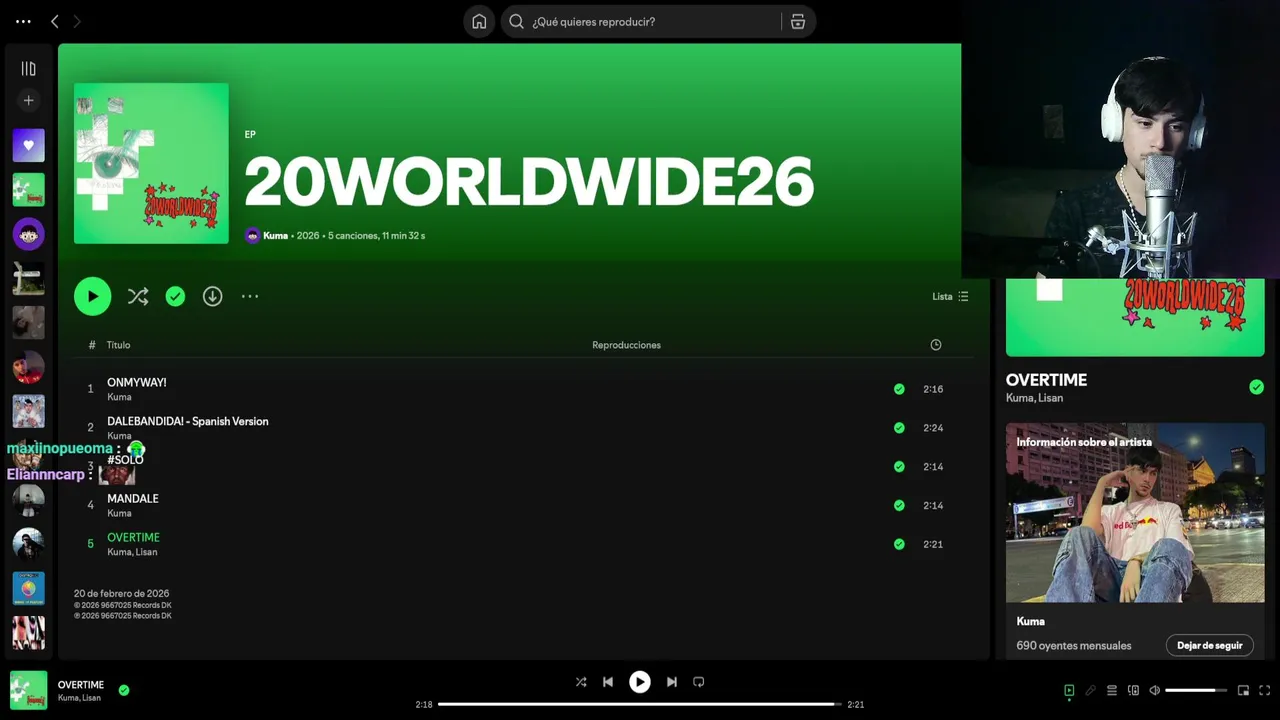Click the EP download arrow icon

coord(212,296)
